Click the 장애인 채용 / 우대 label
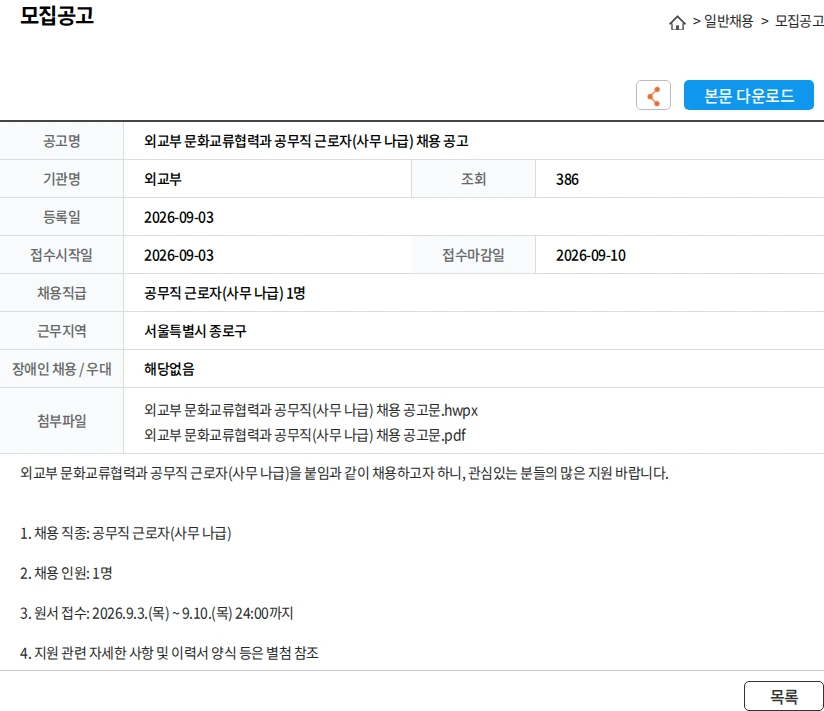 61,369
